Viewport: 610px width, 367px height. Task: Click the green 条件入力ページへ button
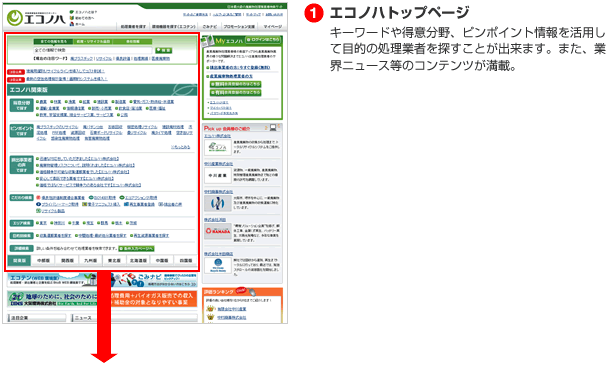point(137,248)
